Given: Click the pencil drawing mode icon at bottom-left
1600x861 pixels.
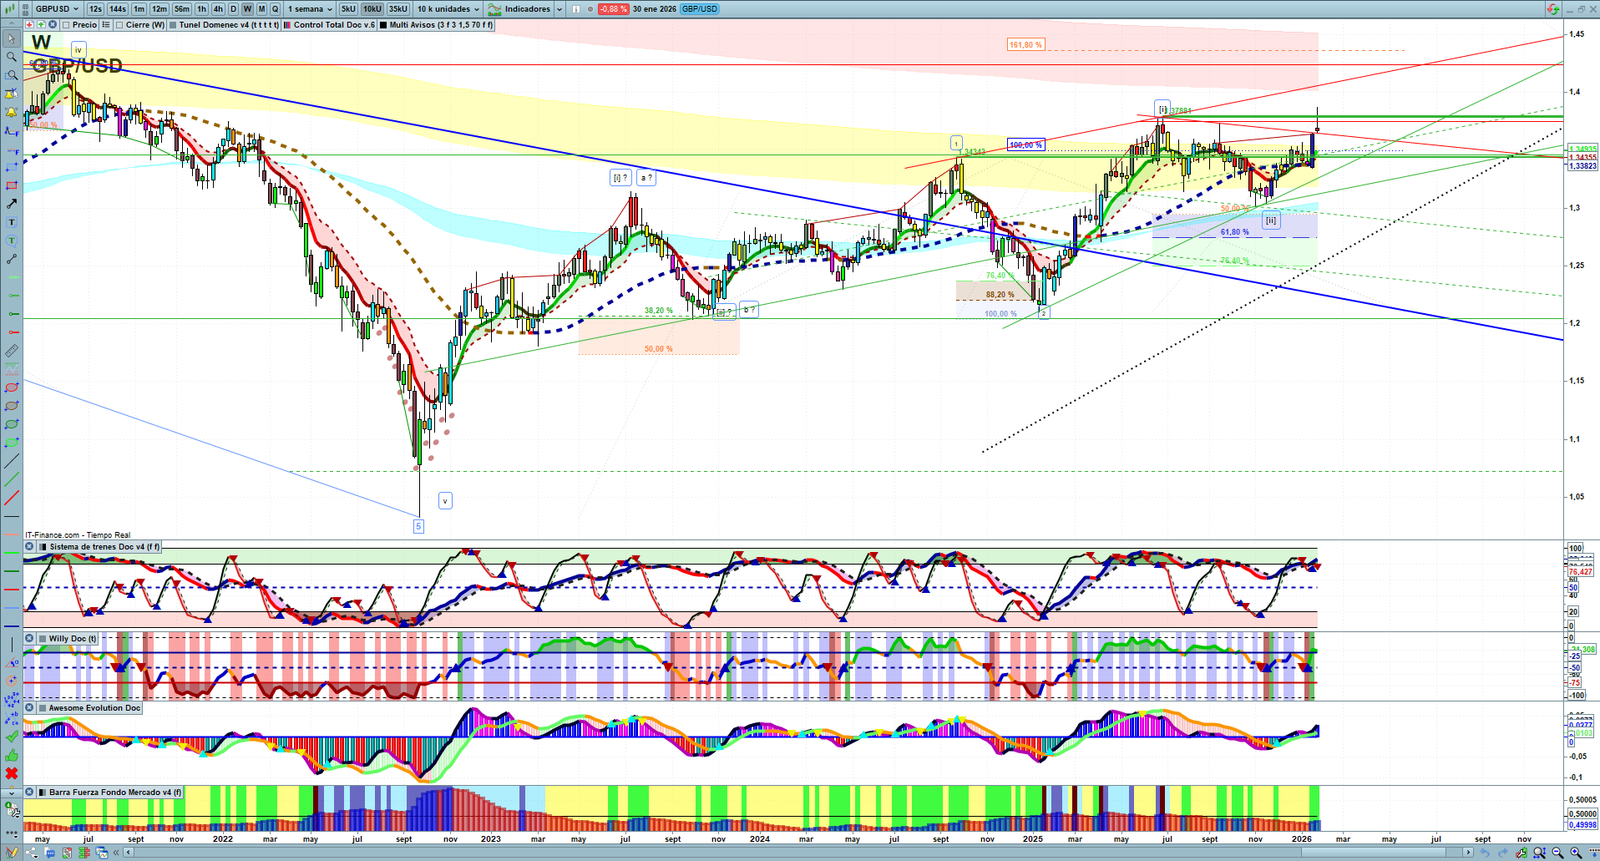Looking at the screenshot, I should tap(12, 852).
